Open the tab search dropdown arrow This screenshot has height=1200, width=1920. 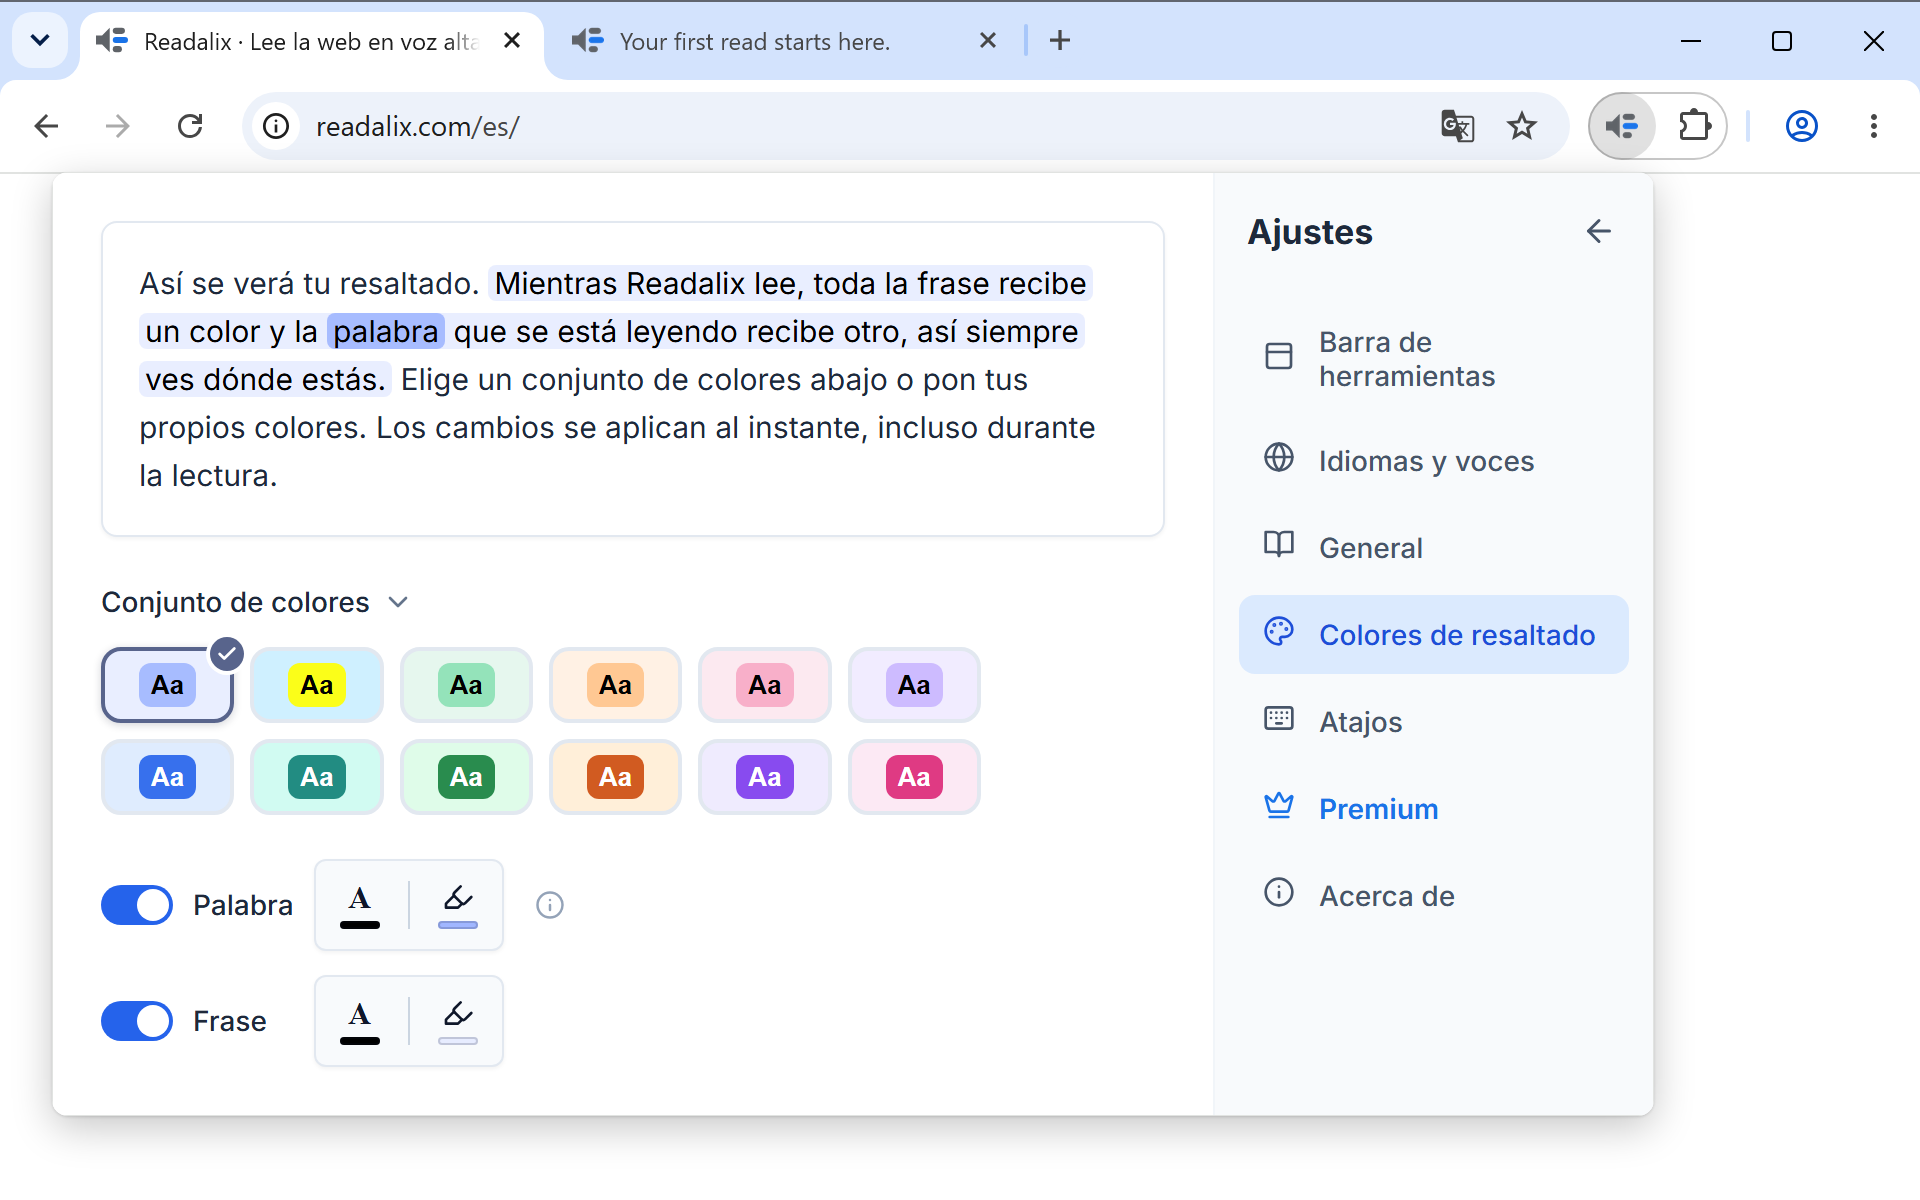pos(40,41)
